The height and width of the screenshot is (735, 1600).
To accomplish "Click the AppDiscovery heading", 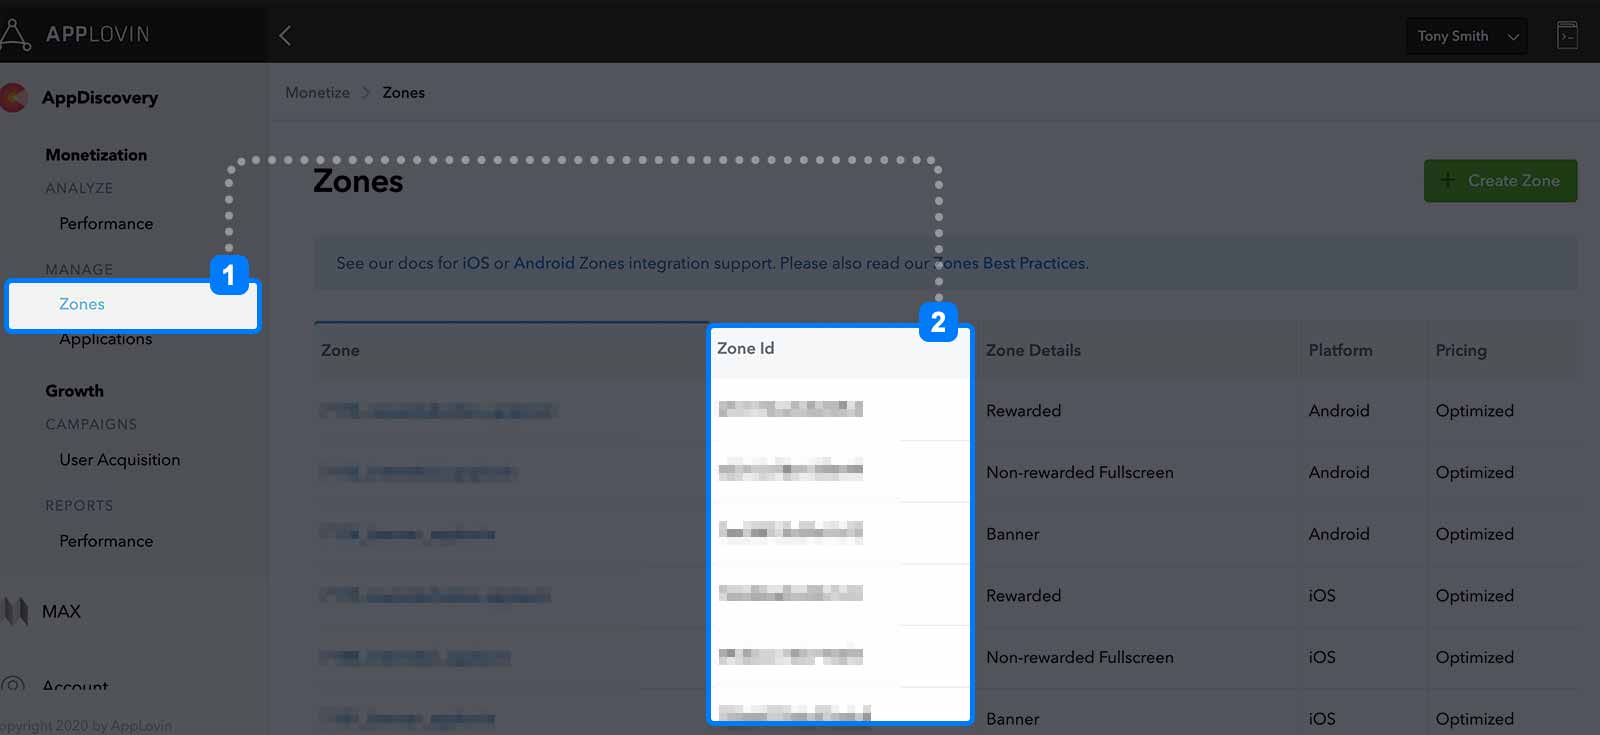I will coord(100,98).
